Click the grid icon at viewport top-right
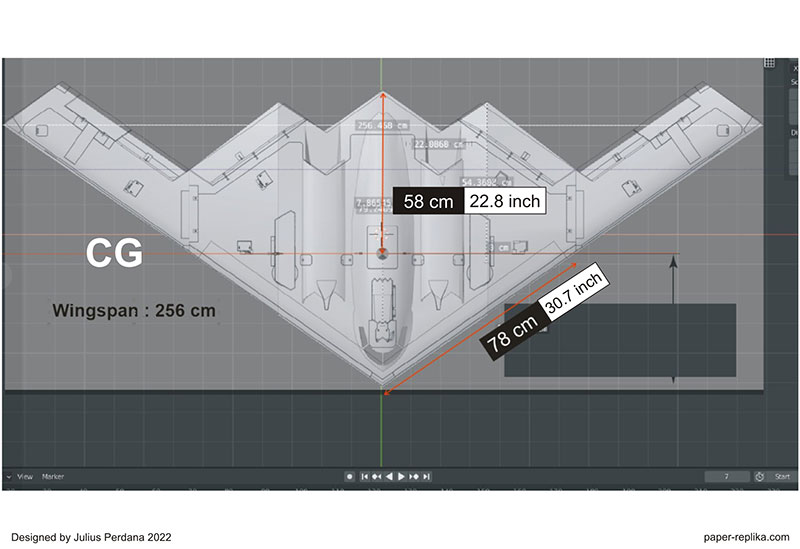This screenshot has width=800, height=549. [x=769, y=63]
